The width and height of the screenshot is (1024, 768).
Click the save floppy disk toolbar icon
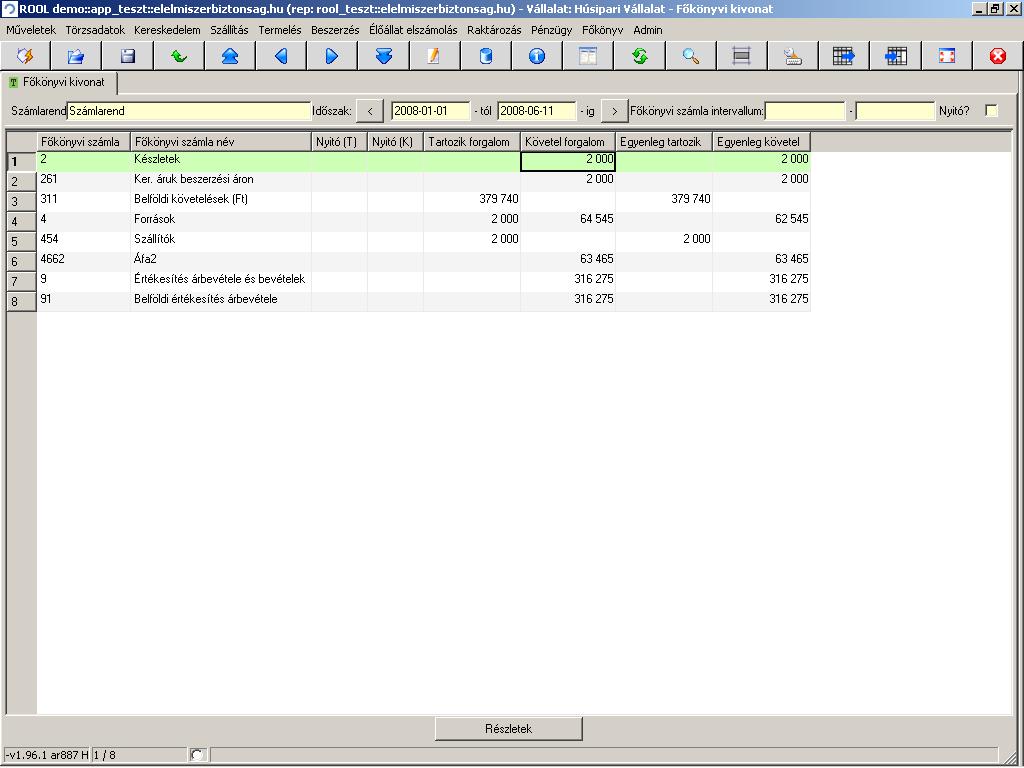128,56
